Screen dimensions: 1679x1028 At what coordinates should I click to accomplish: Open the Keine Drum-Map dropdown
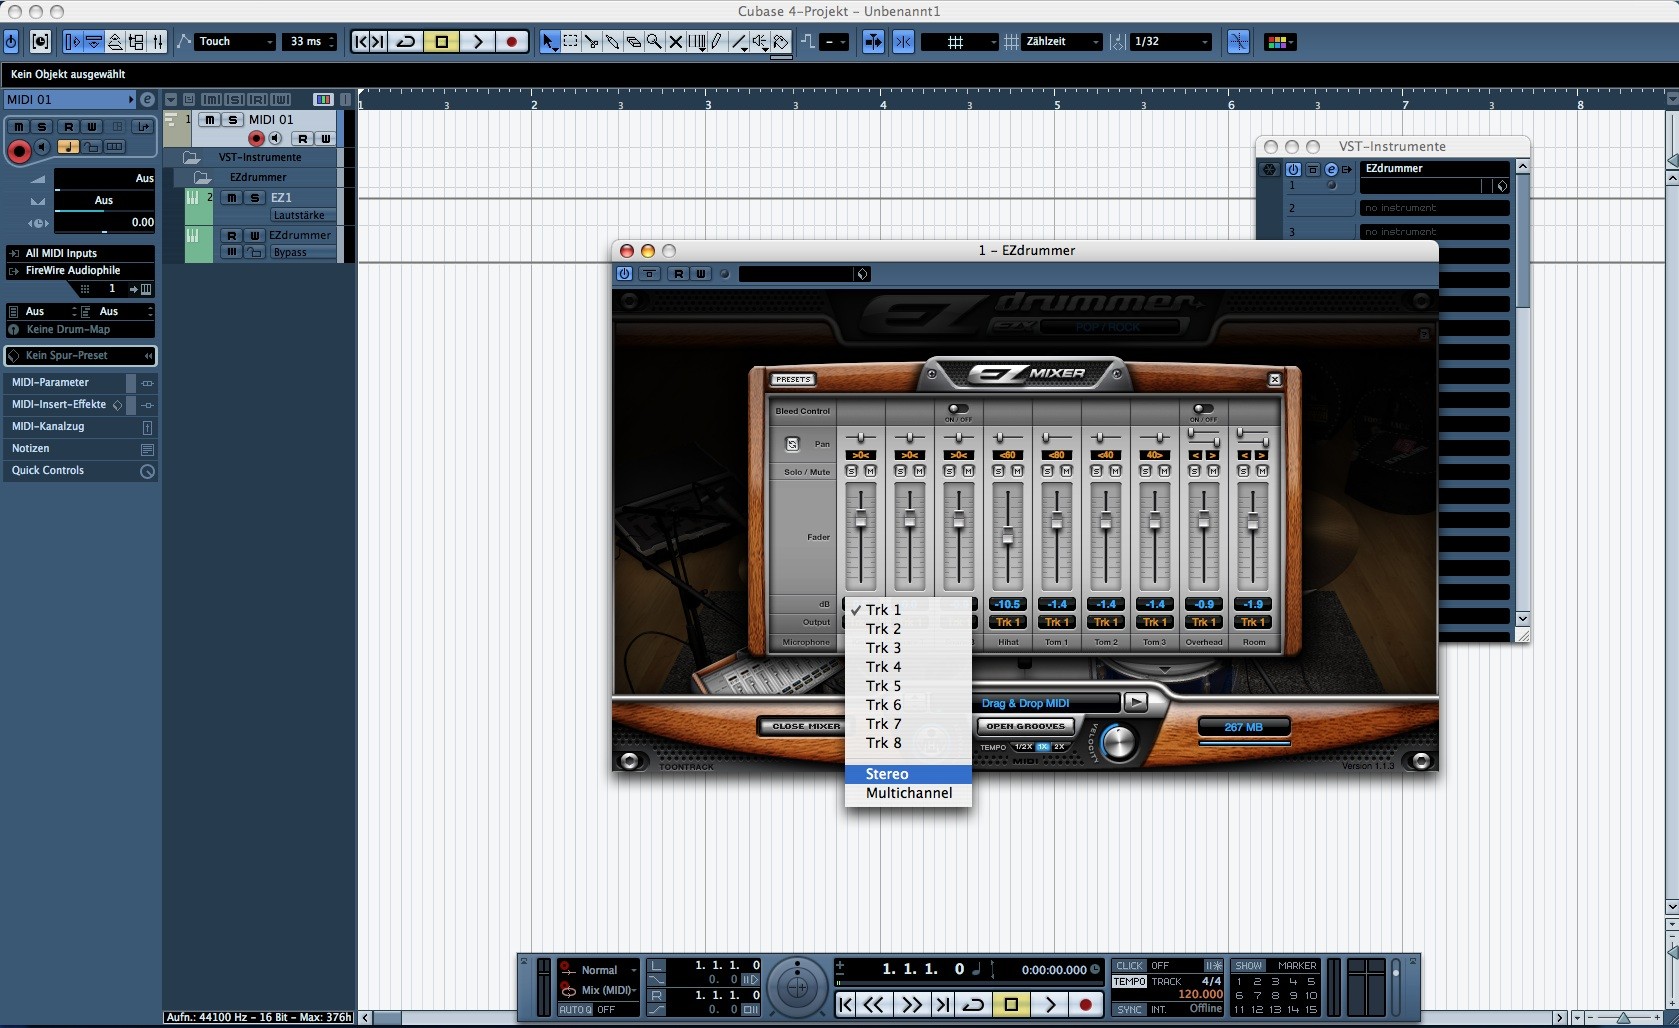[80, 330]
